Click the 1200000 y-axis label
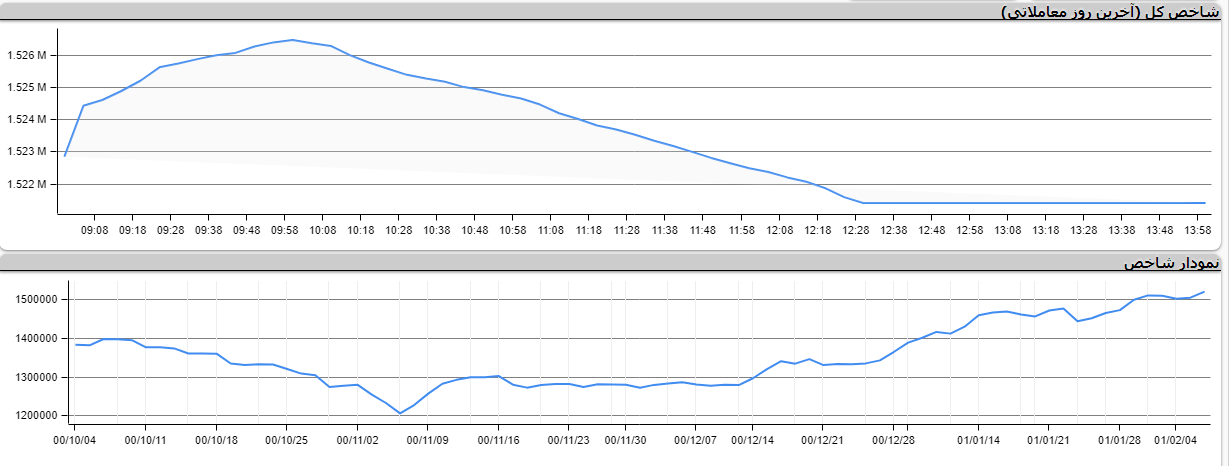The image size is (1229, 466). 36,416
